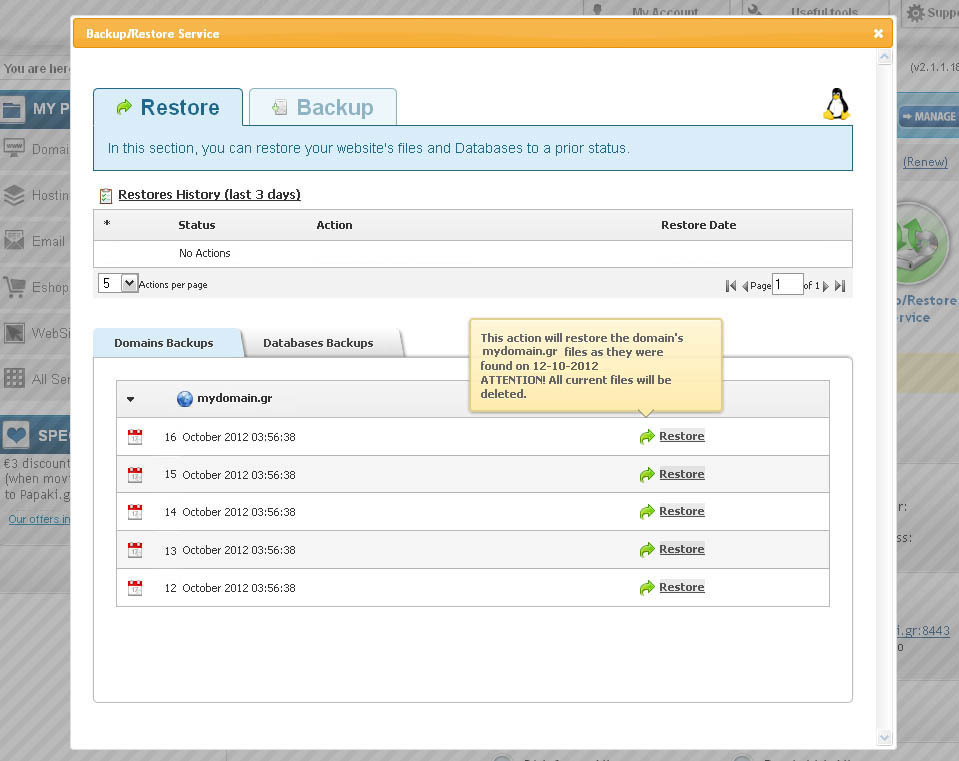
Task: Open Hosting in background sidebar
Action: (x=35, y=195)
